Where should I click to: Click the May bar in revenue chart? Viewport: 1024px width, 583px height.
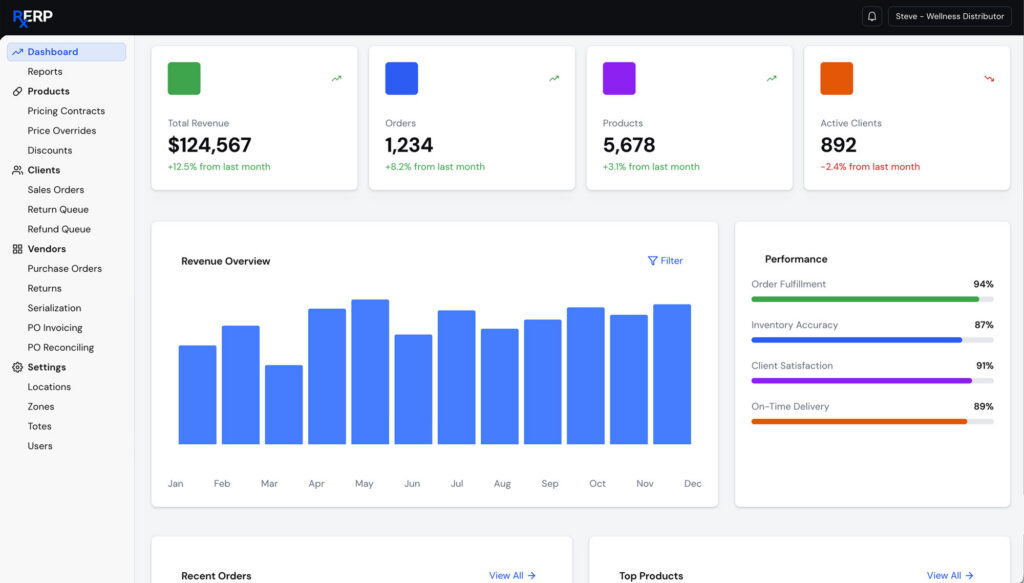point(370,372)
